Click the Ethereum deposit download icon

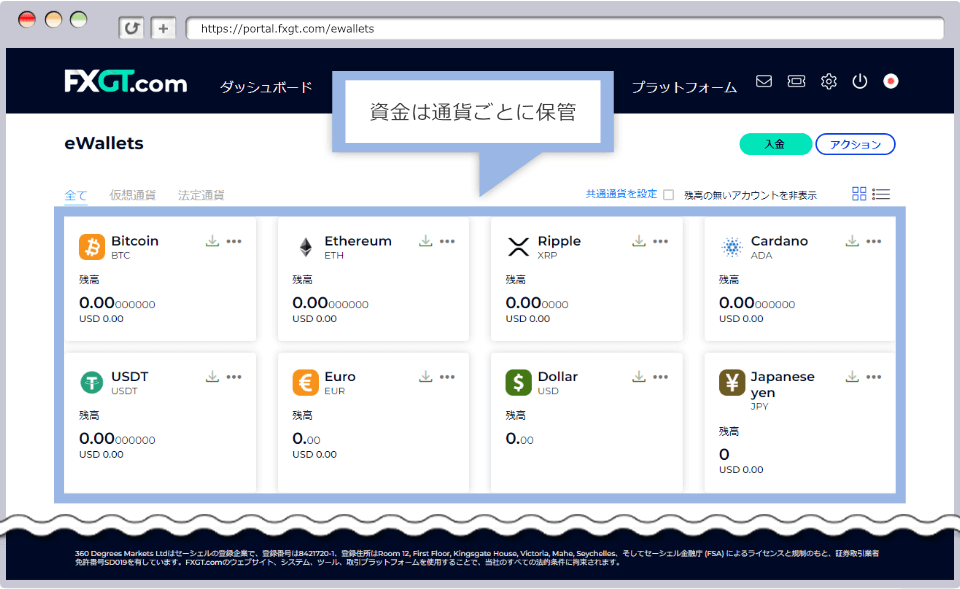426,241
